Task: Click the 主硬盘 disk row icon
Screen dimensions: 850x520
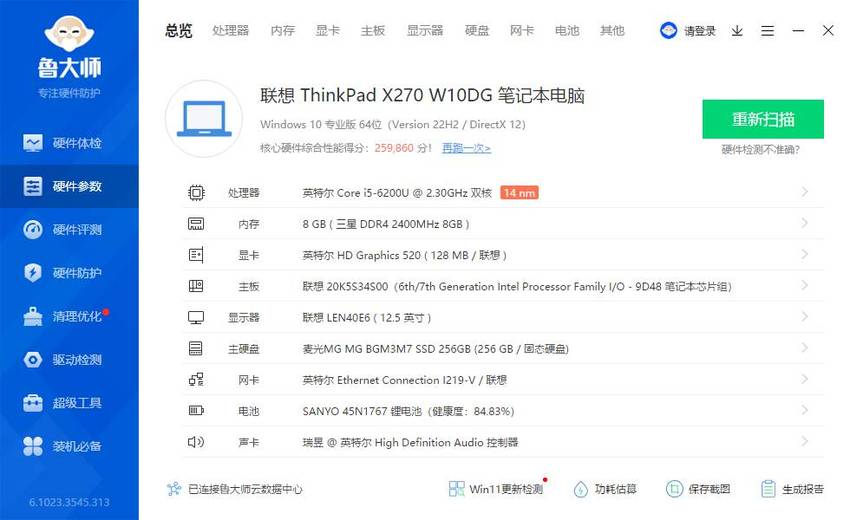Action: click(x=196, y=349)
